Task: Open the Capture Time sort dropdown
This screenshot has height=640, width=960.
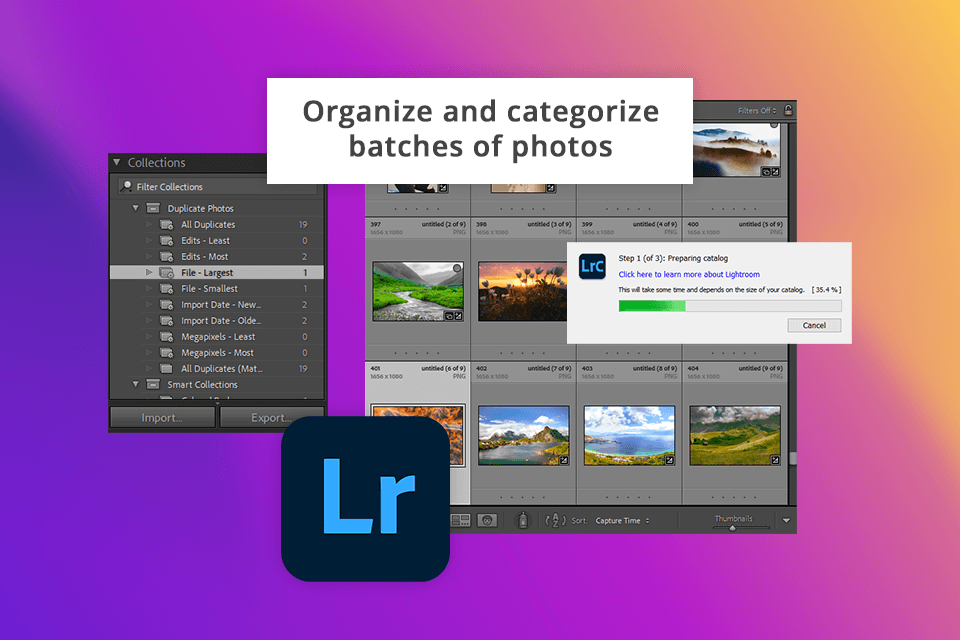Action: (x=622, y=521)
